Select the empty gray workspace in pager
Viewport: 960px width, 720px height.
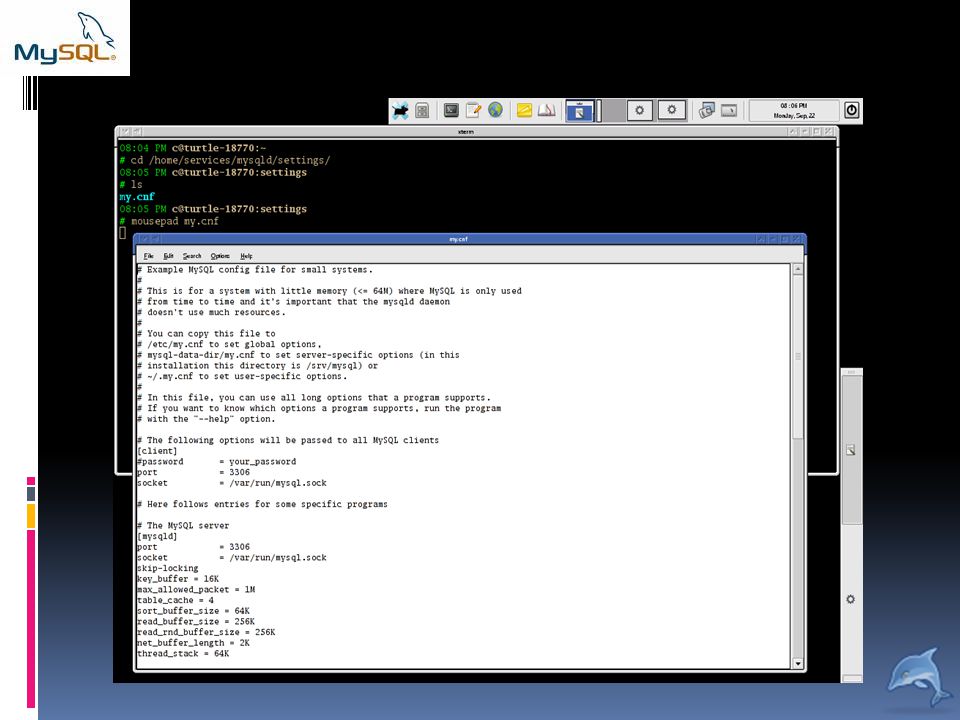(x=611, y=111)
